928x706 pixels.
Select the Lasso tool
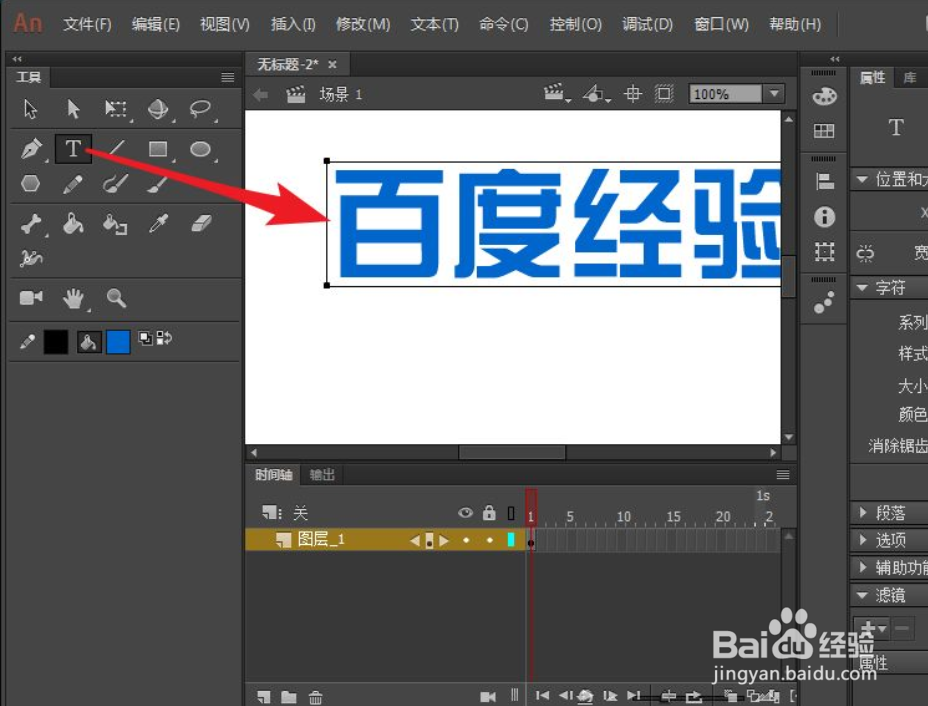tap(201, 109)
